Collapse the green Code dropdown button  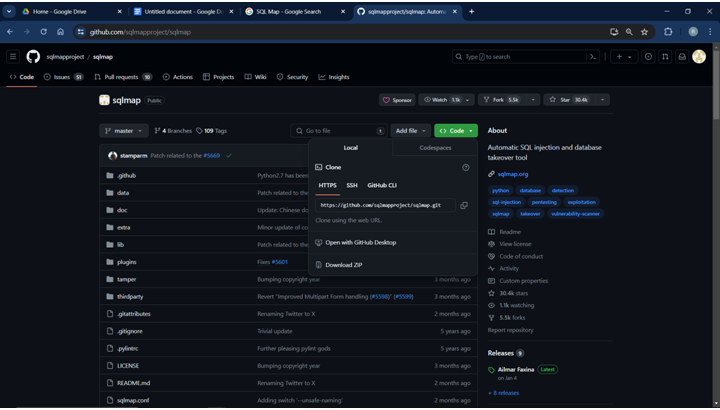(x=455, y=131)
